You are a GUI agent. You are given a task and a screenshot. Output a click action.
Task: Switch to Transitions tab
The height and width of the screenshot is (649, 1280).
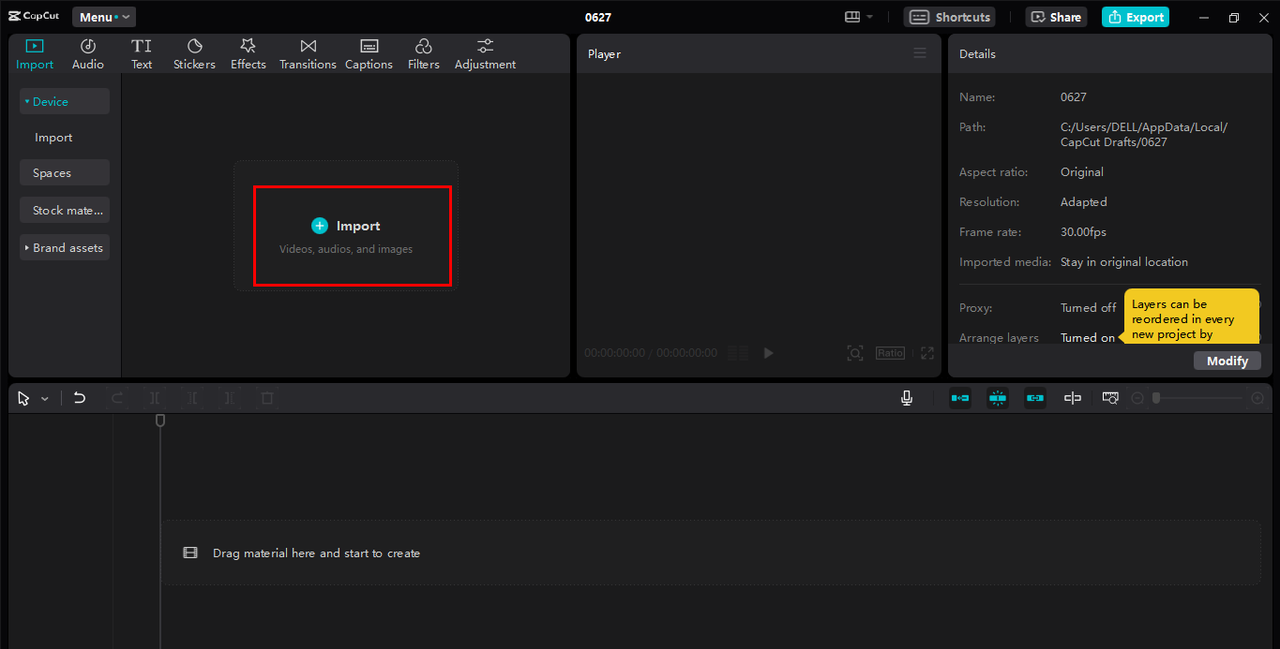pos(308,54)
